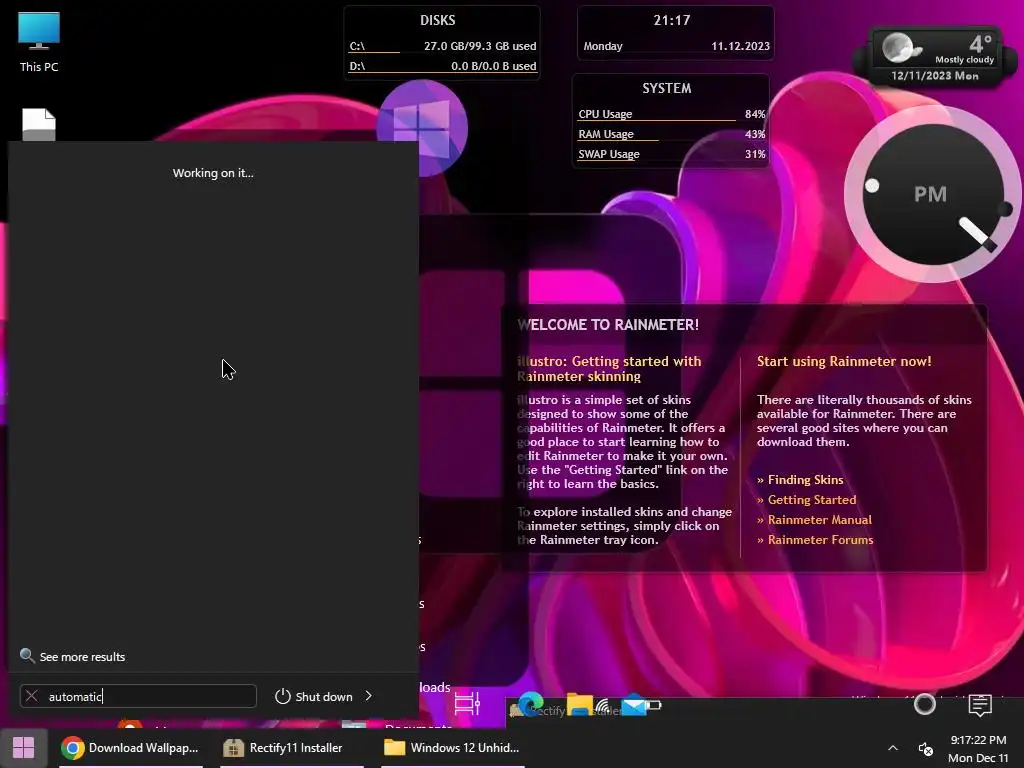Click the SYSTEM skin title
The height and width of the screenshot is (768, 1024).
[x=666, y=88]
